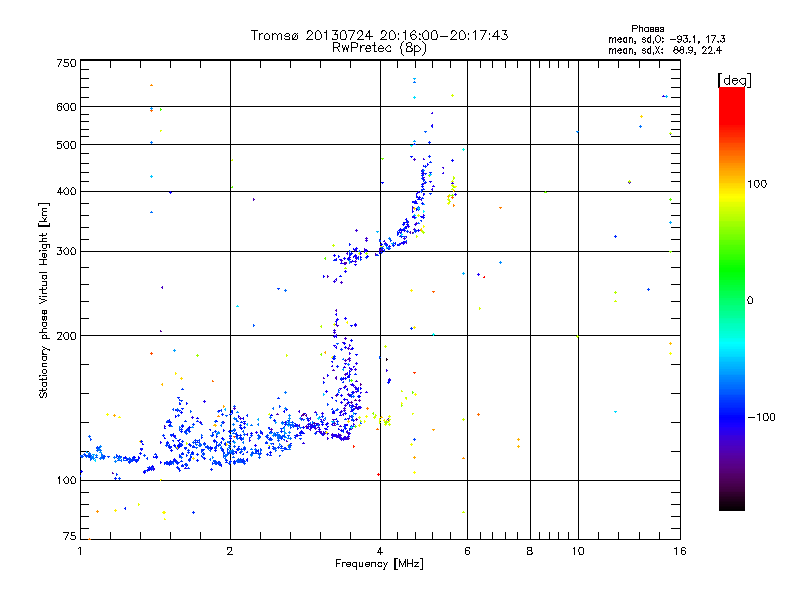Click the 'mean, sd,O: -93.1, 17.3' line
Image resolution: width=800 pixels, height=600 pixels.
click(667, 39)
